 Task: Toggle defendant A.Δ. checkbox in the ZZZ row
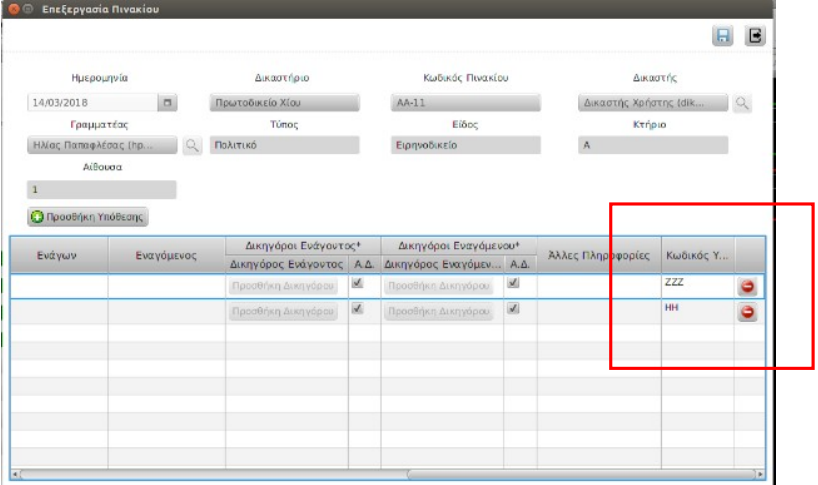pos(514,284)
